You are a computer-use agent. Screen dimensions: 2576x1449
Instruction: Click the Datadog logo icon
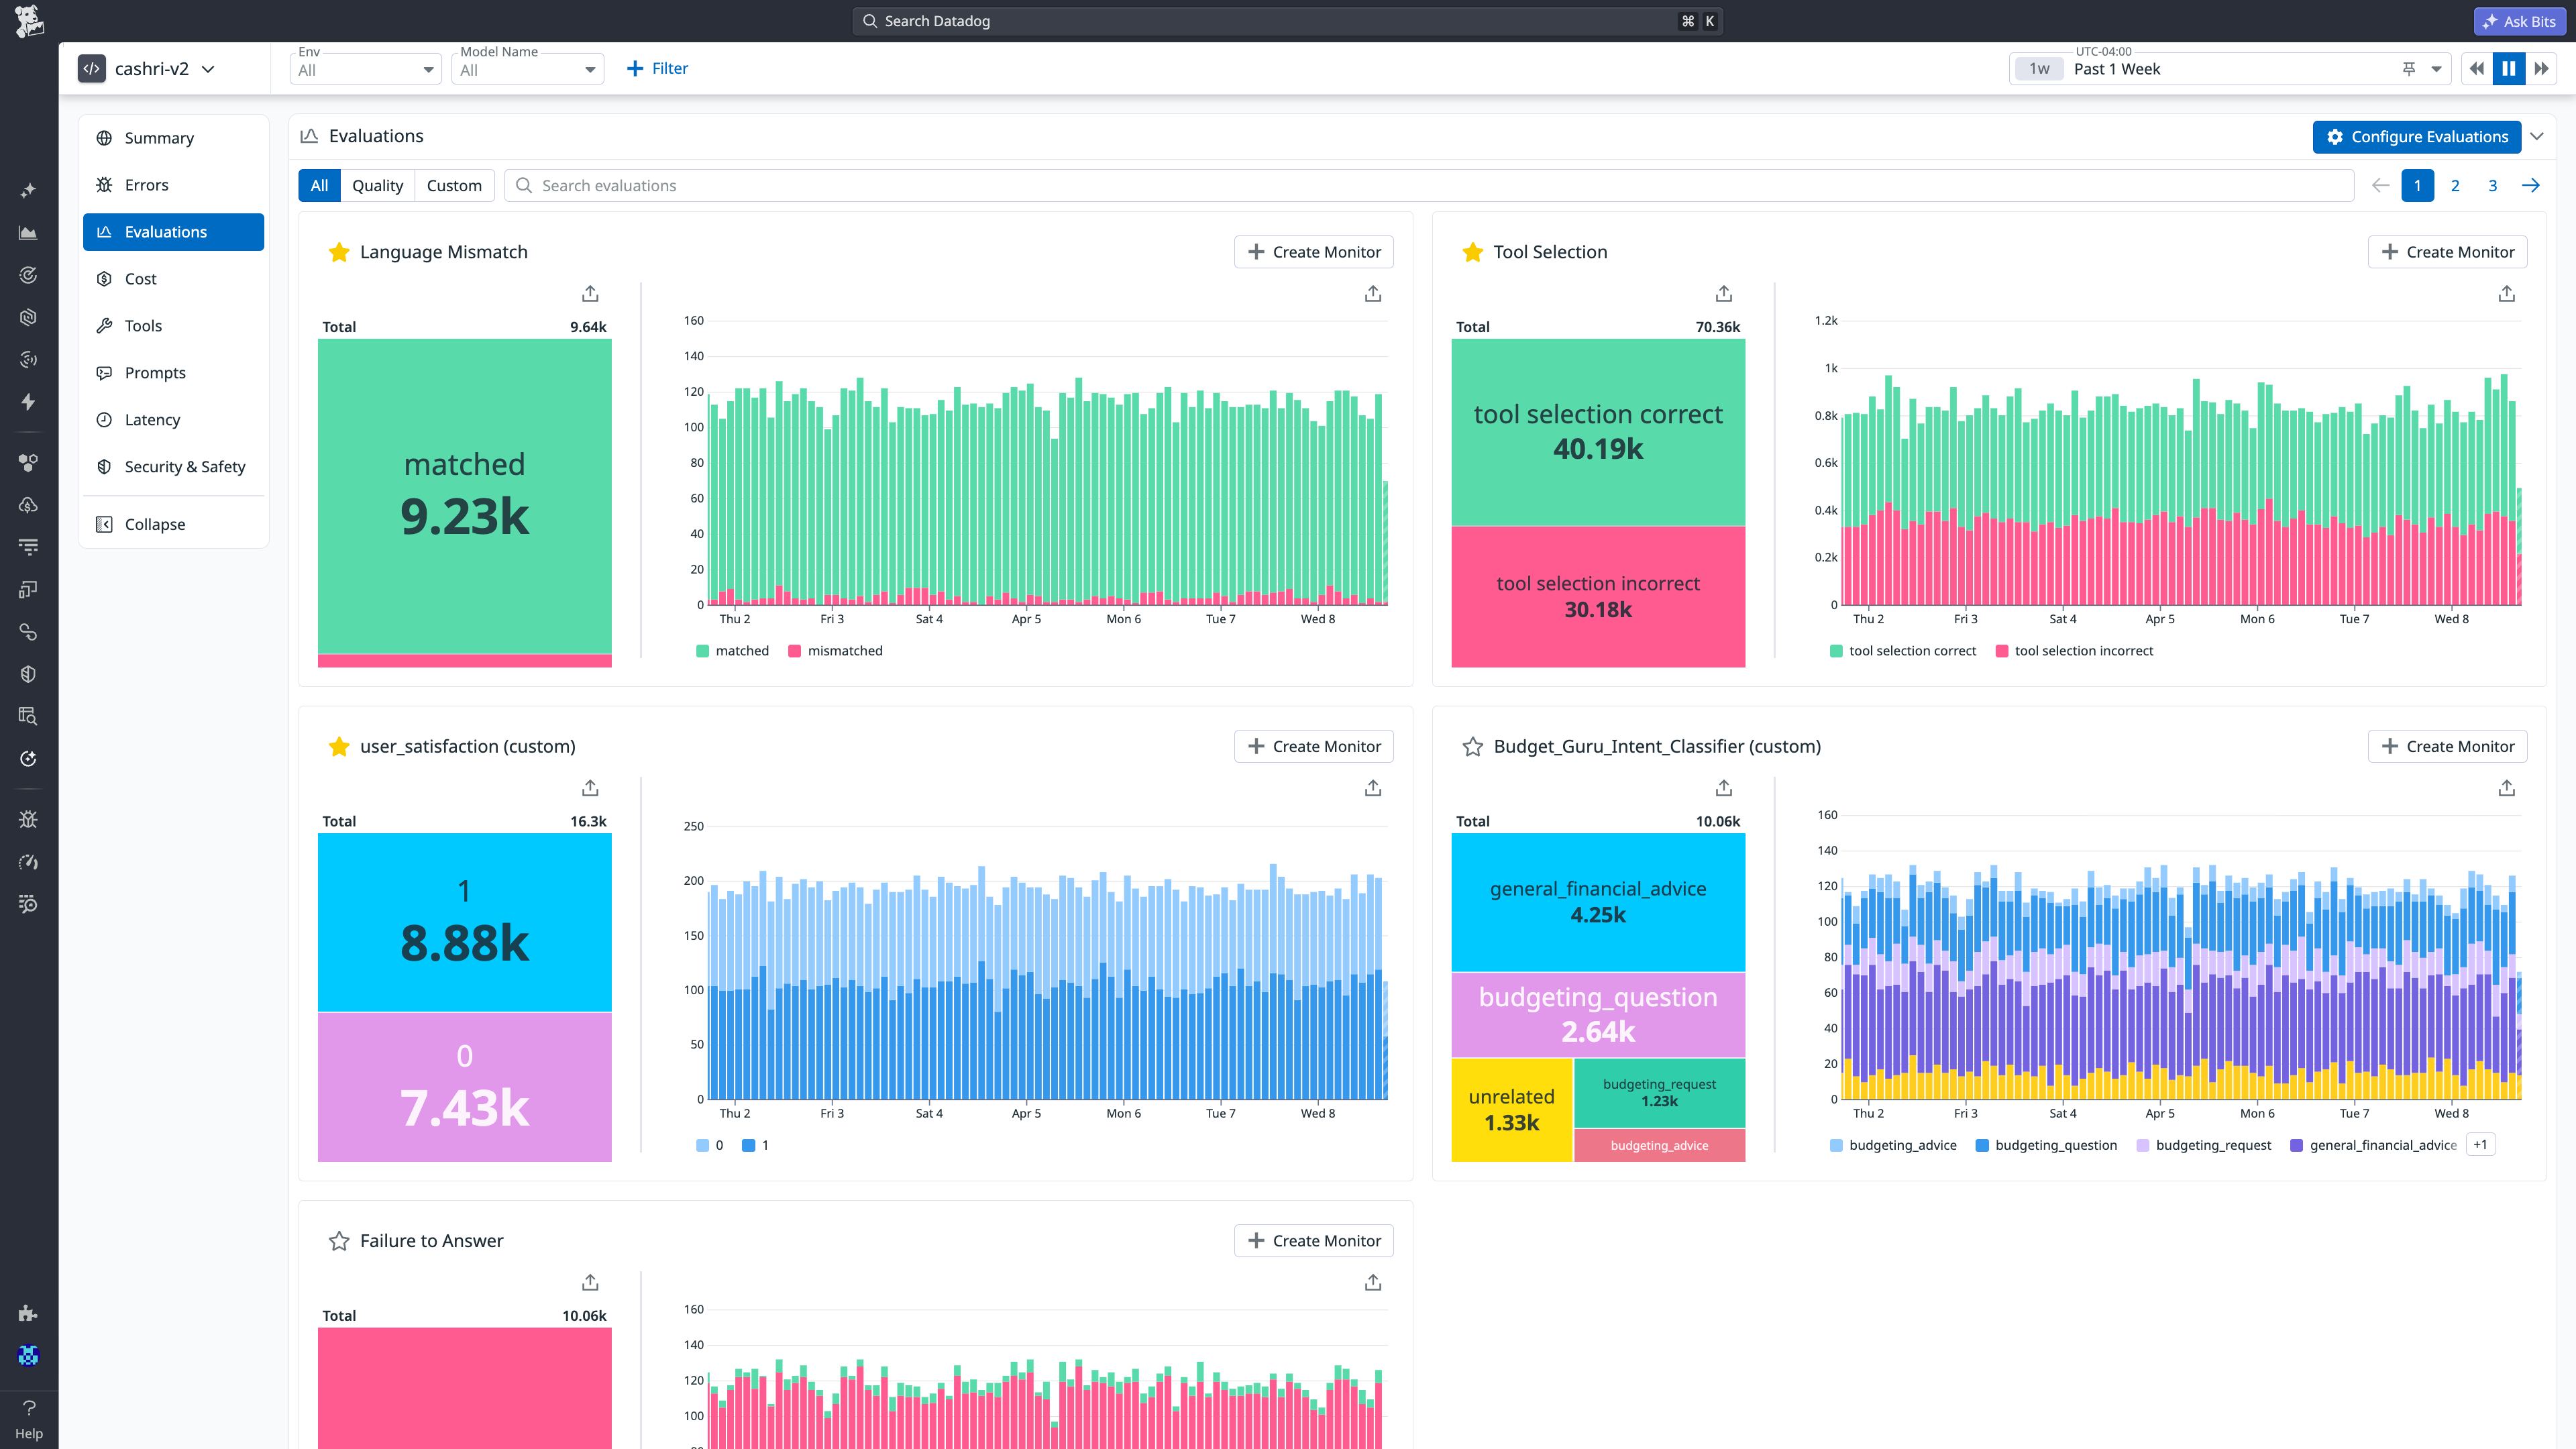click(x=29, y=21)
